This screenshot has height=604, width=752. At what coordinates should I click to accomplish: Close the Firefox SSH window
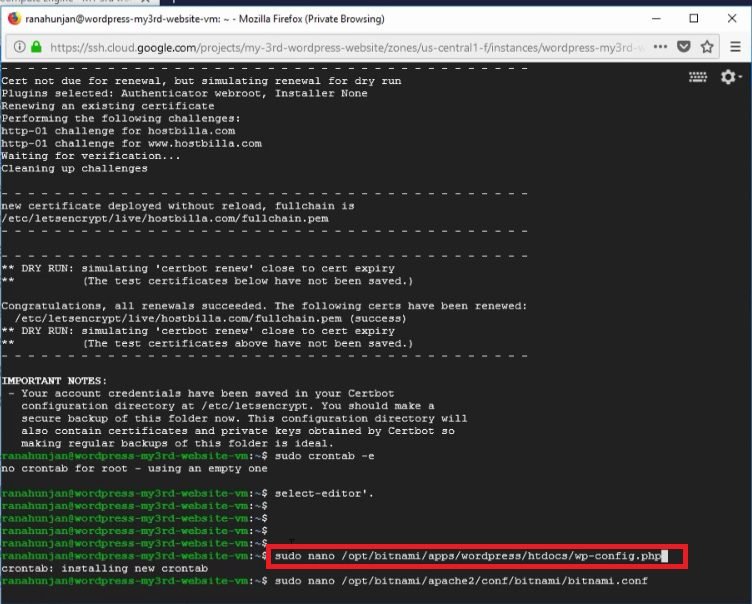click(x=732, y=19)
